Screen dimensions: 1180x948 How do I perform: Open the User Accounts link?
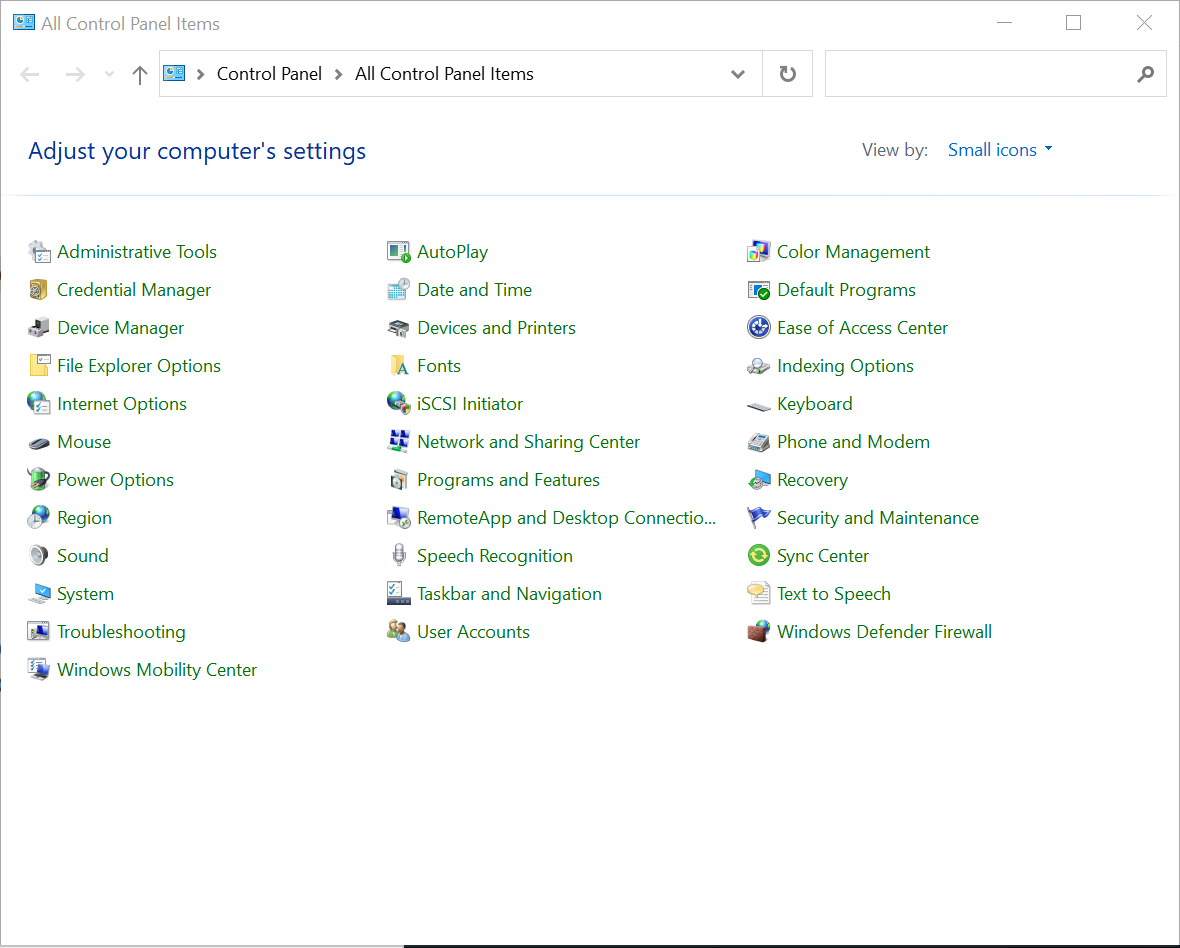[x=473, y=632]
